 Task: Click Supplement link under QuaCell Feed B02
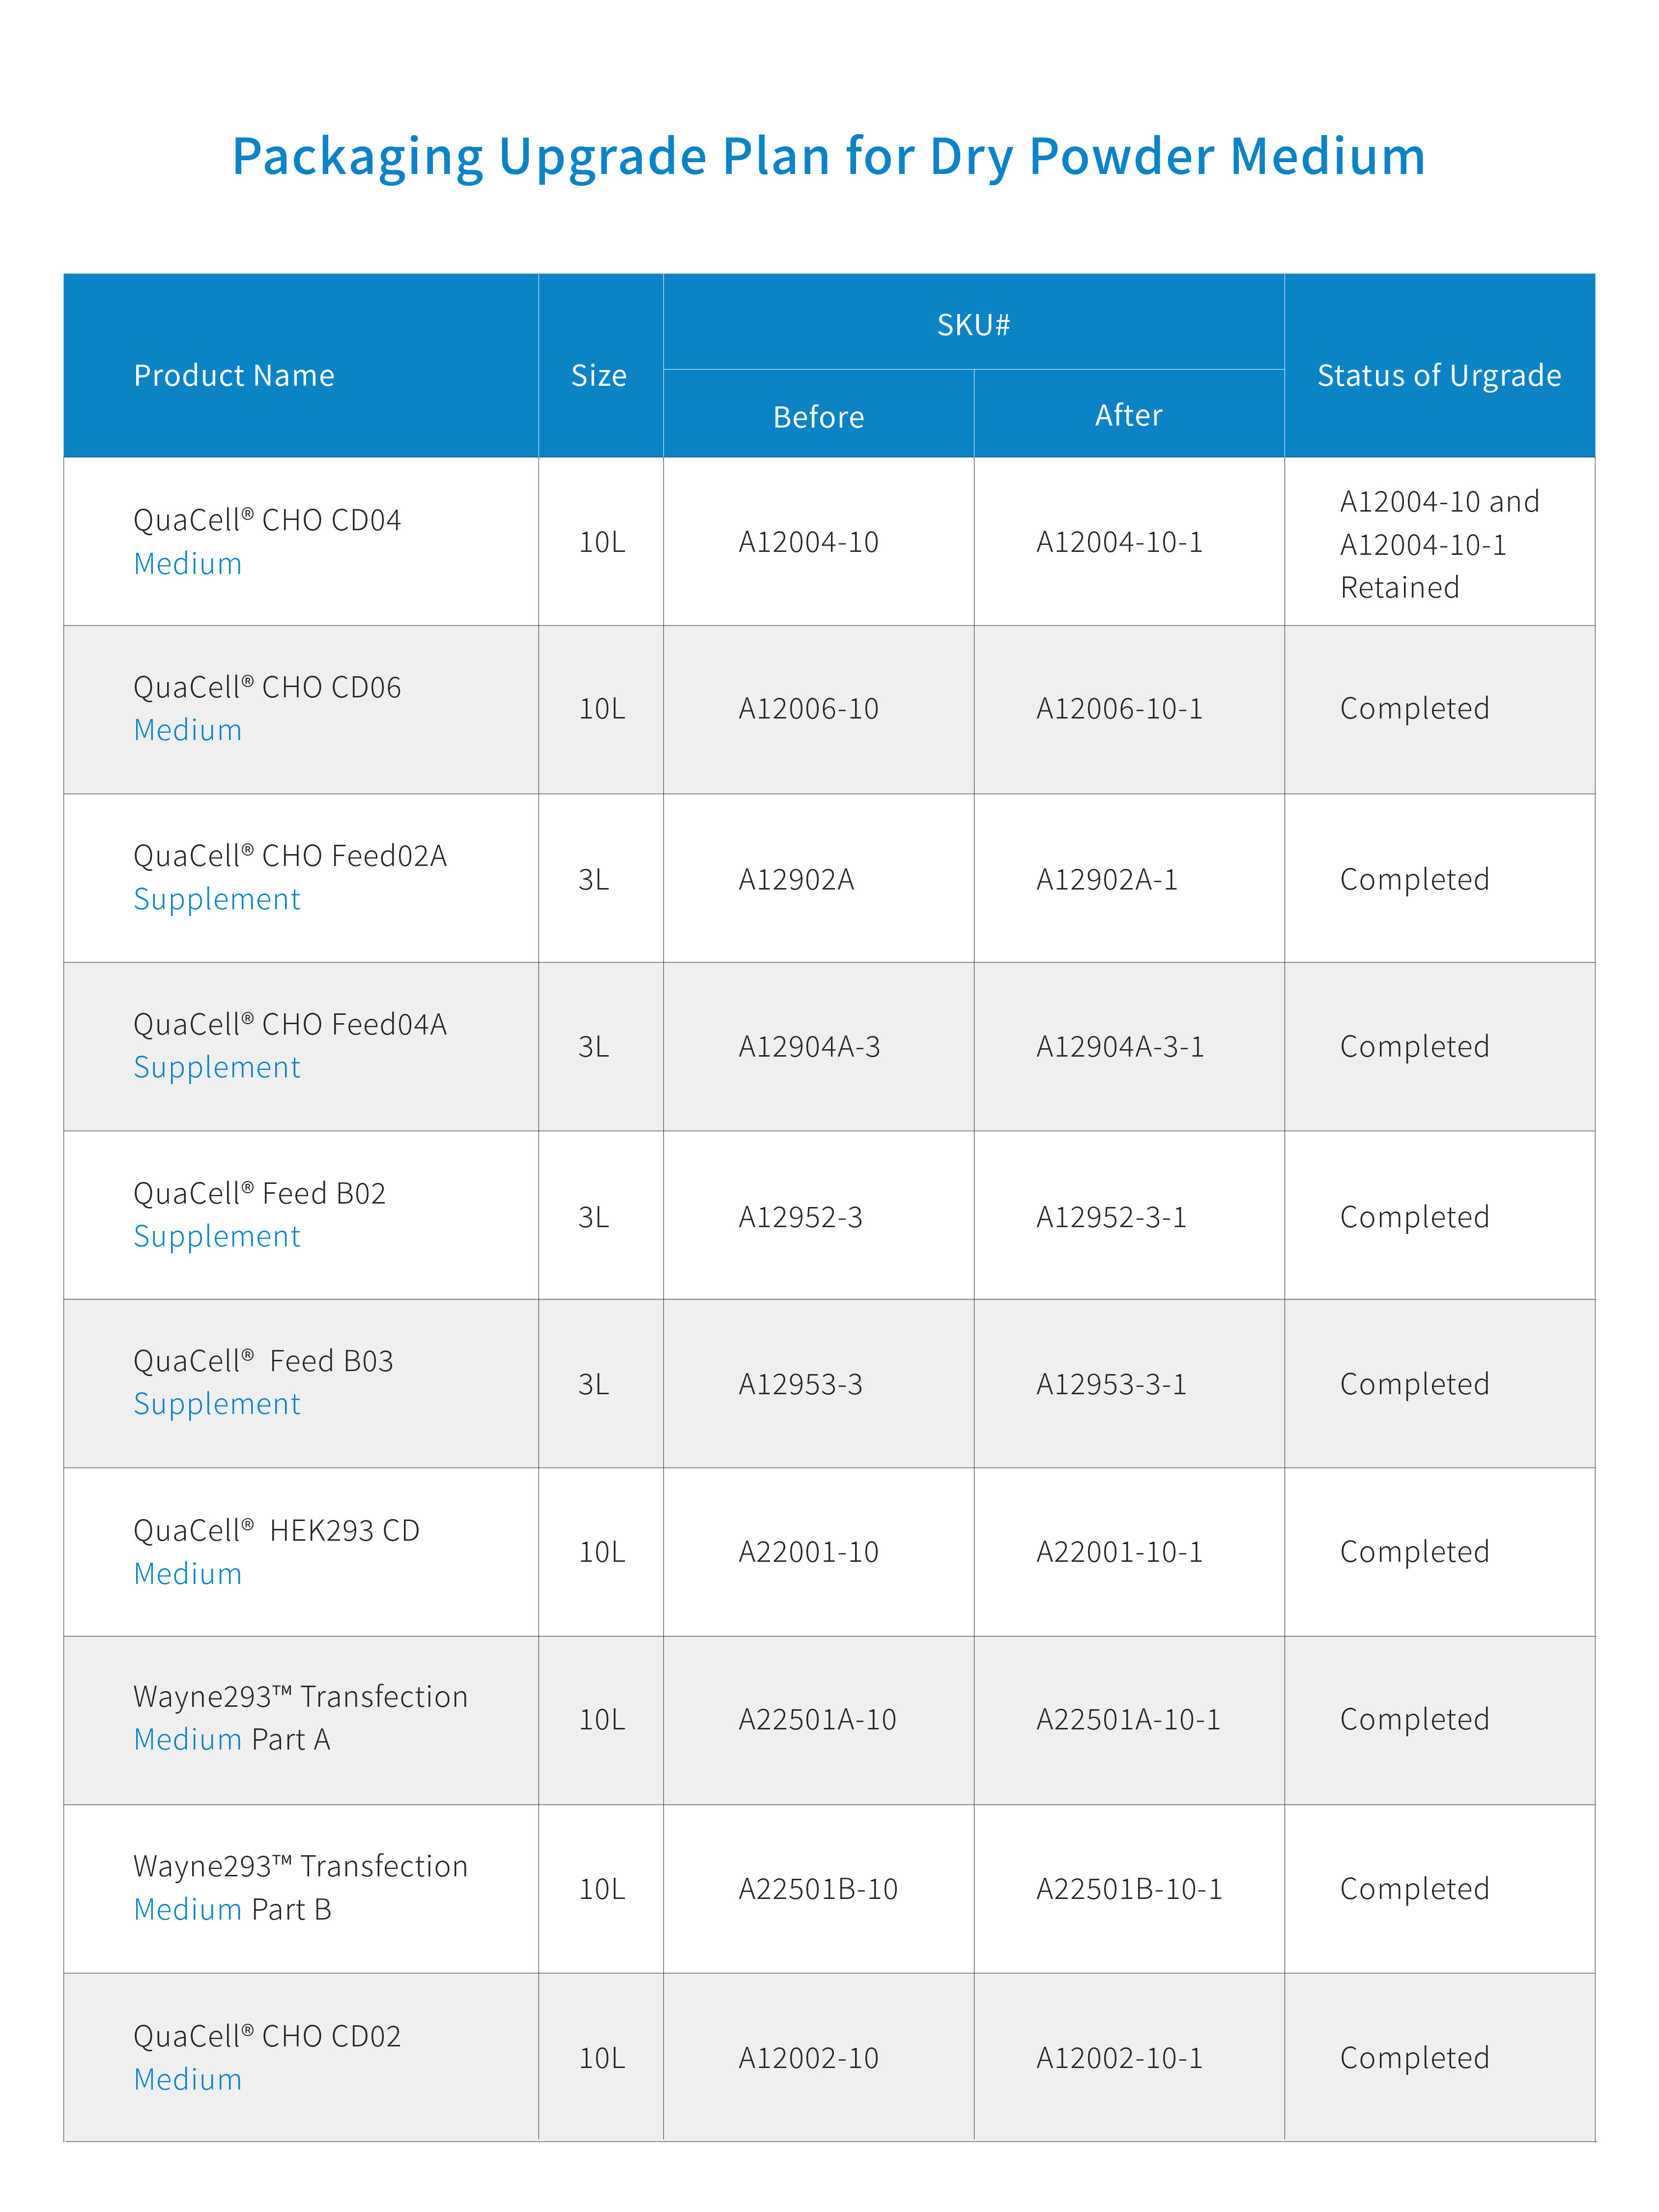click(x=217, y=1237)
